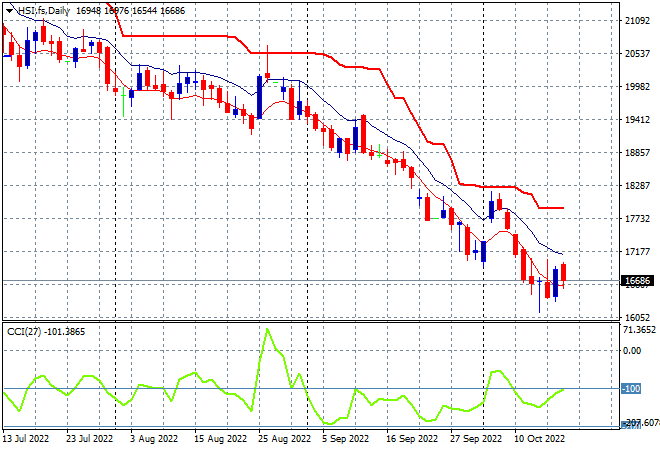Click the 18857 price axis label

(637, 153)
